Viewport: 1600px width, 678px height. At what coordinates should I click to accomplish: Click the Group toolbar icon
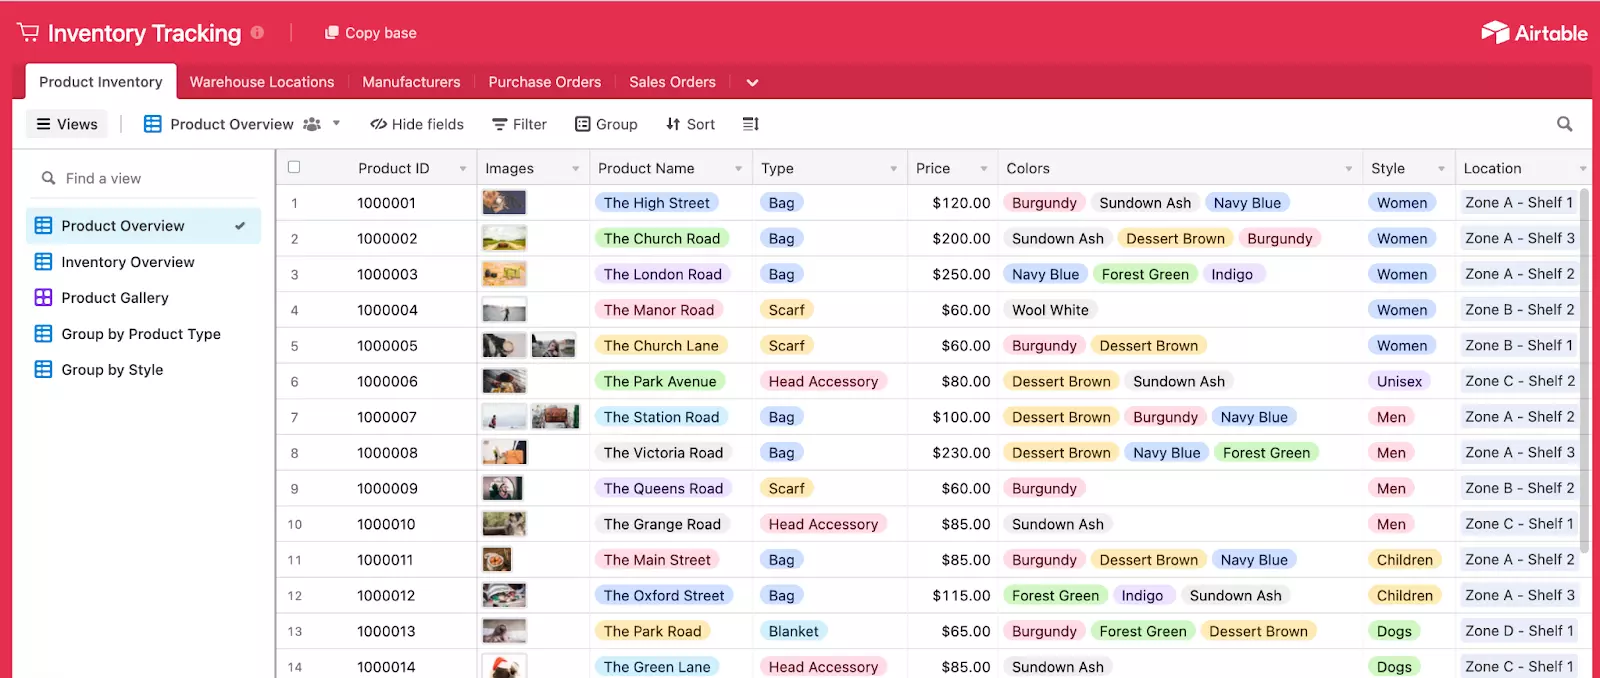pos(582,124)
